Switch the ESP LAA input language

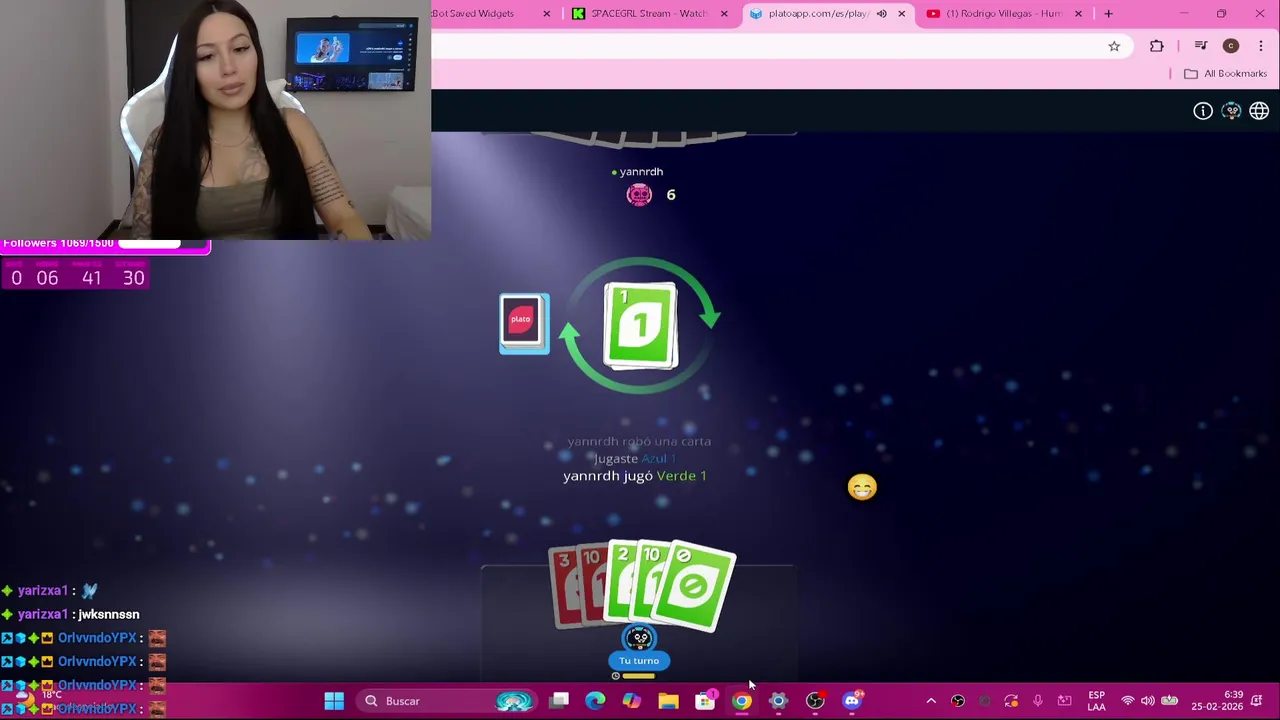[1097, 701]
